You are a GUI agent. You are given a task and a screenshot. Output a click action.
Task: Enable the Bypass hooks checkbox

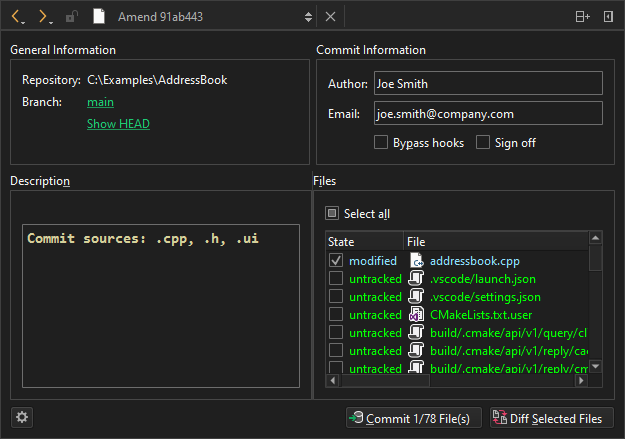coord(381,143)
